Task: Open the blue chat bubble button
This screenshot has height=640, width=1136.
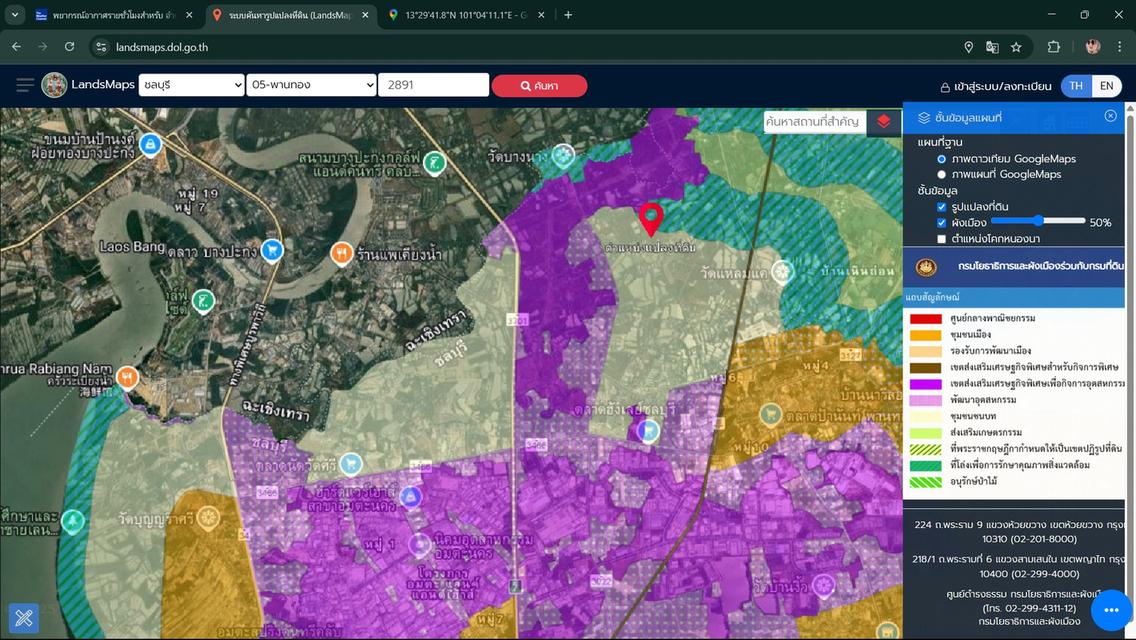Action: click(x=1111, y=609)
